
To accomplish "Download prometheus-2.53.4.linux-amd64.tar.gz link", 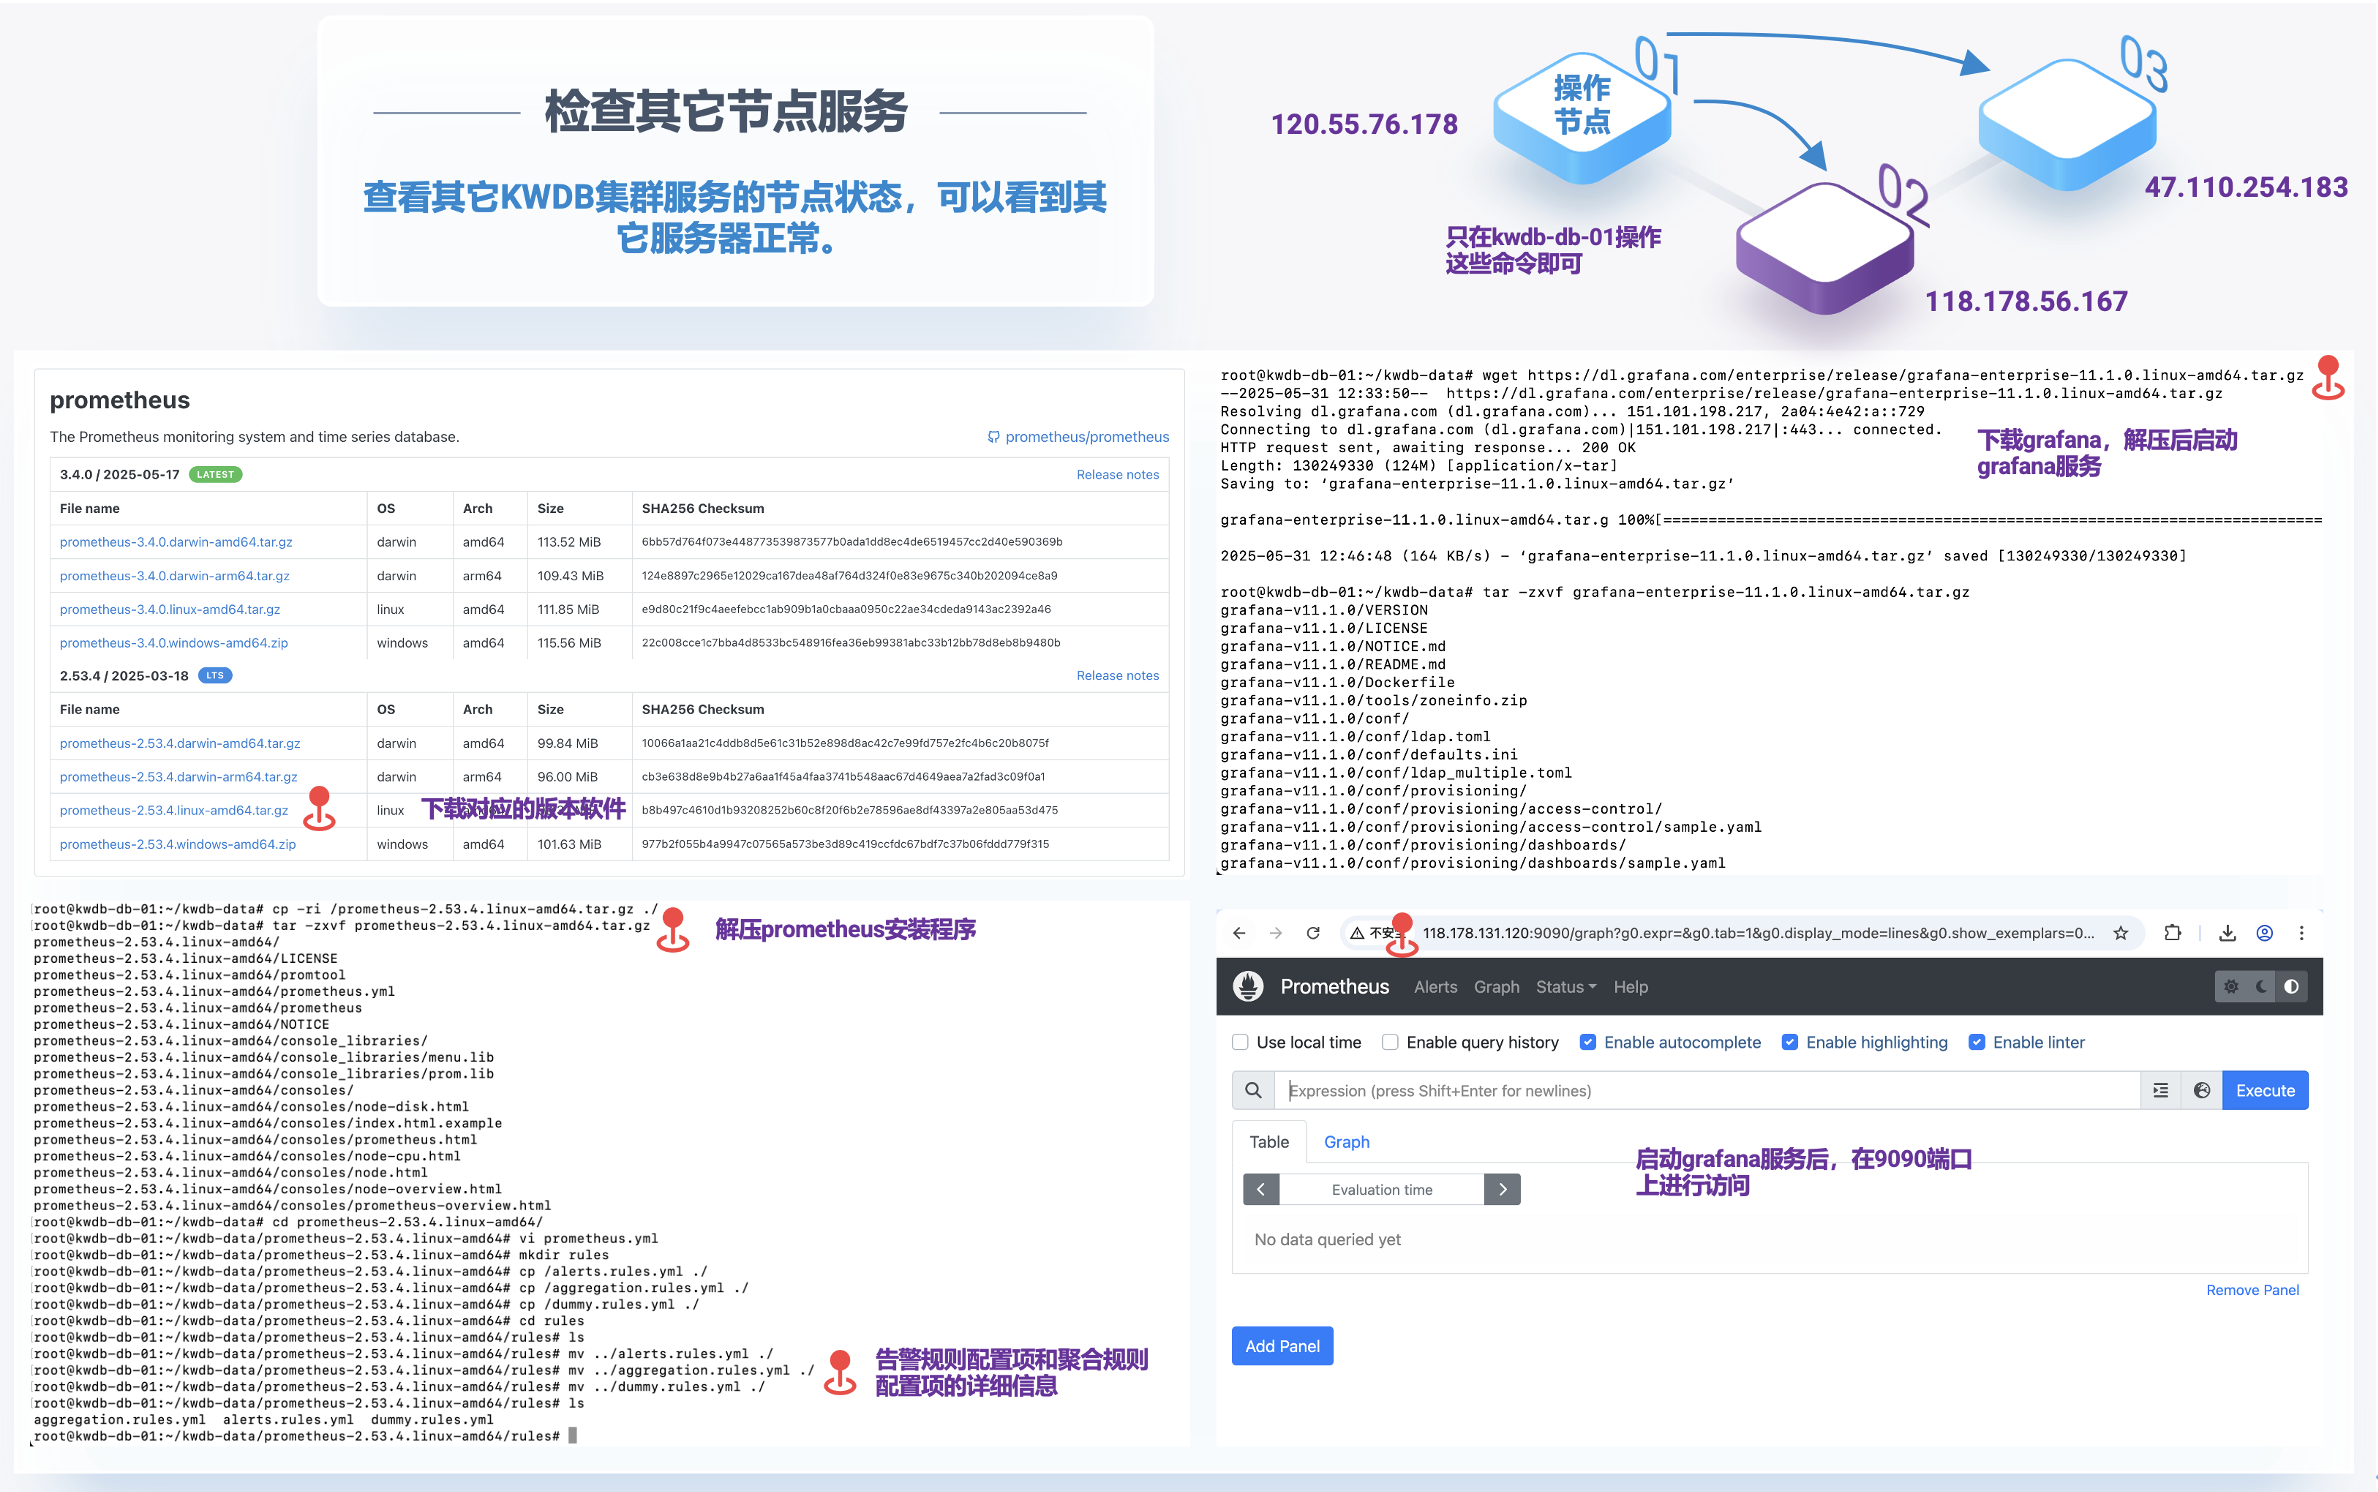I will pos(174,810).
